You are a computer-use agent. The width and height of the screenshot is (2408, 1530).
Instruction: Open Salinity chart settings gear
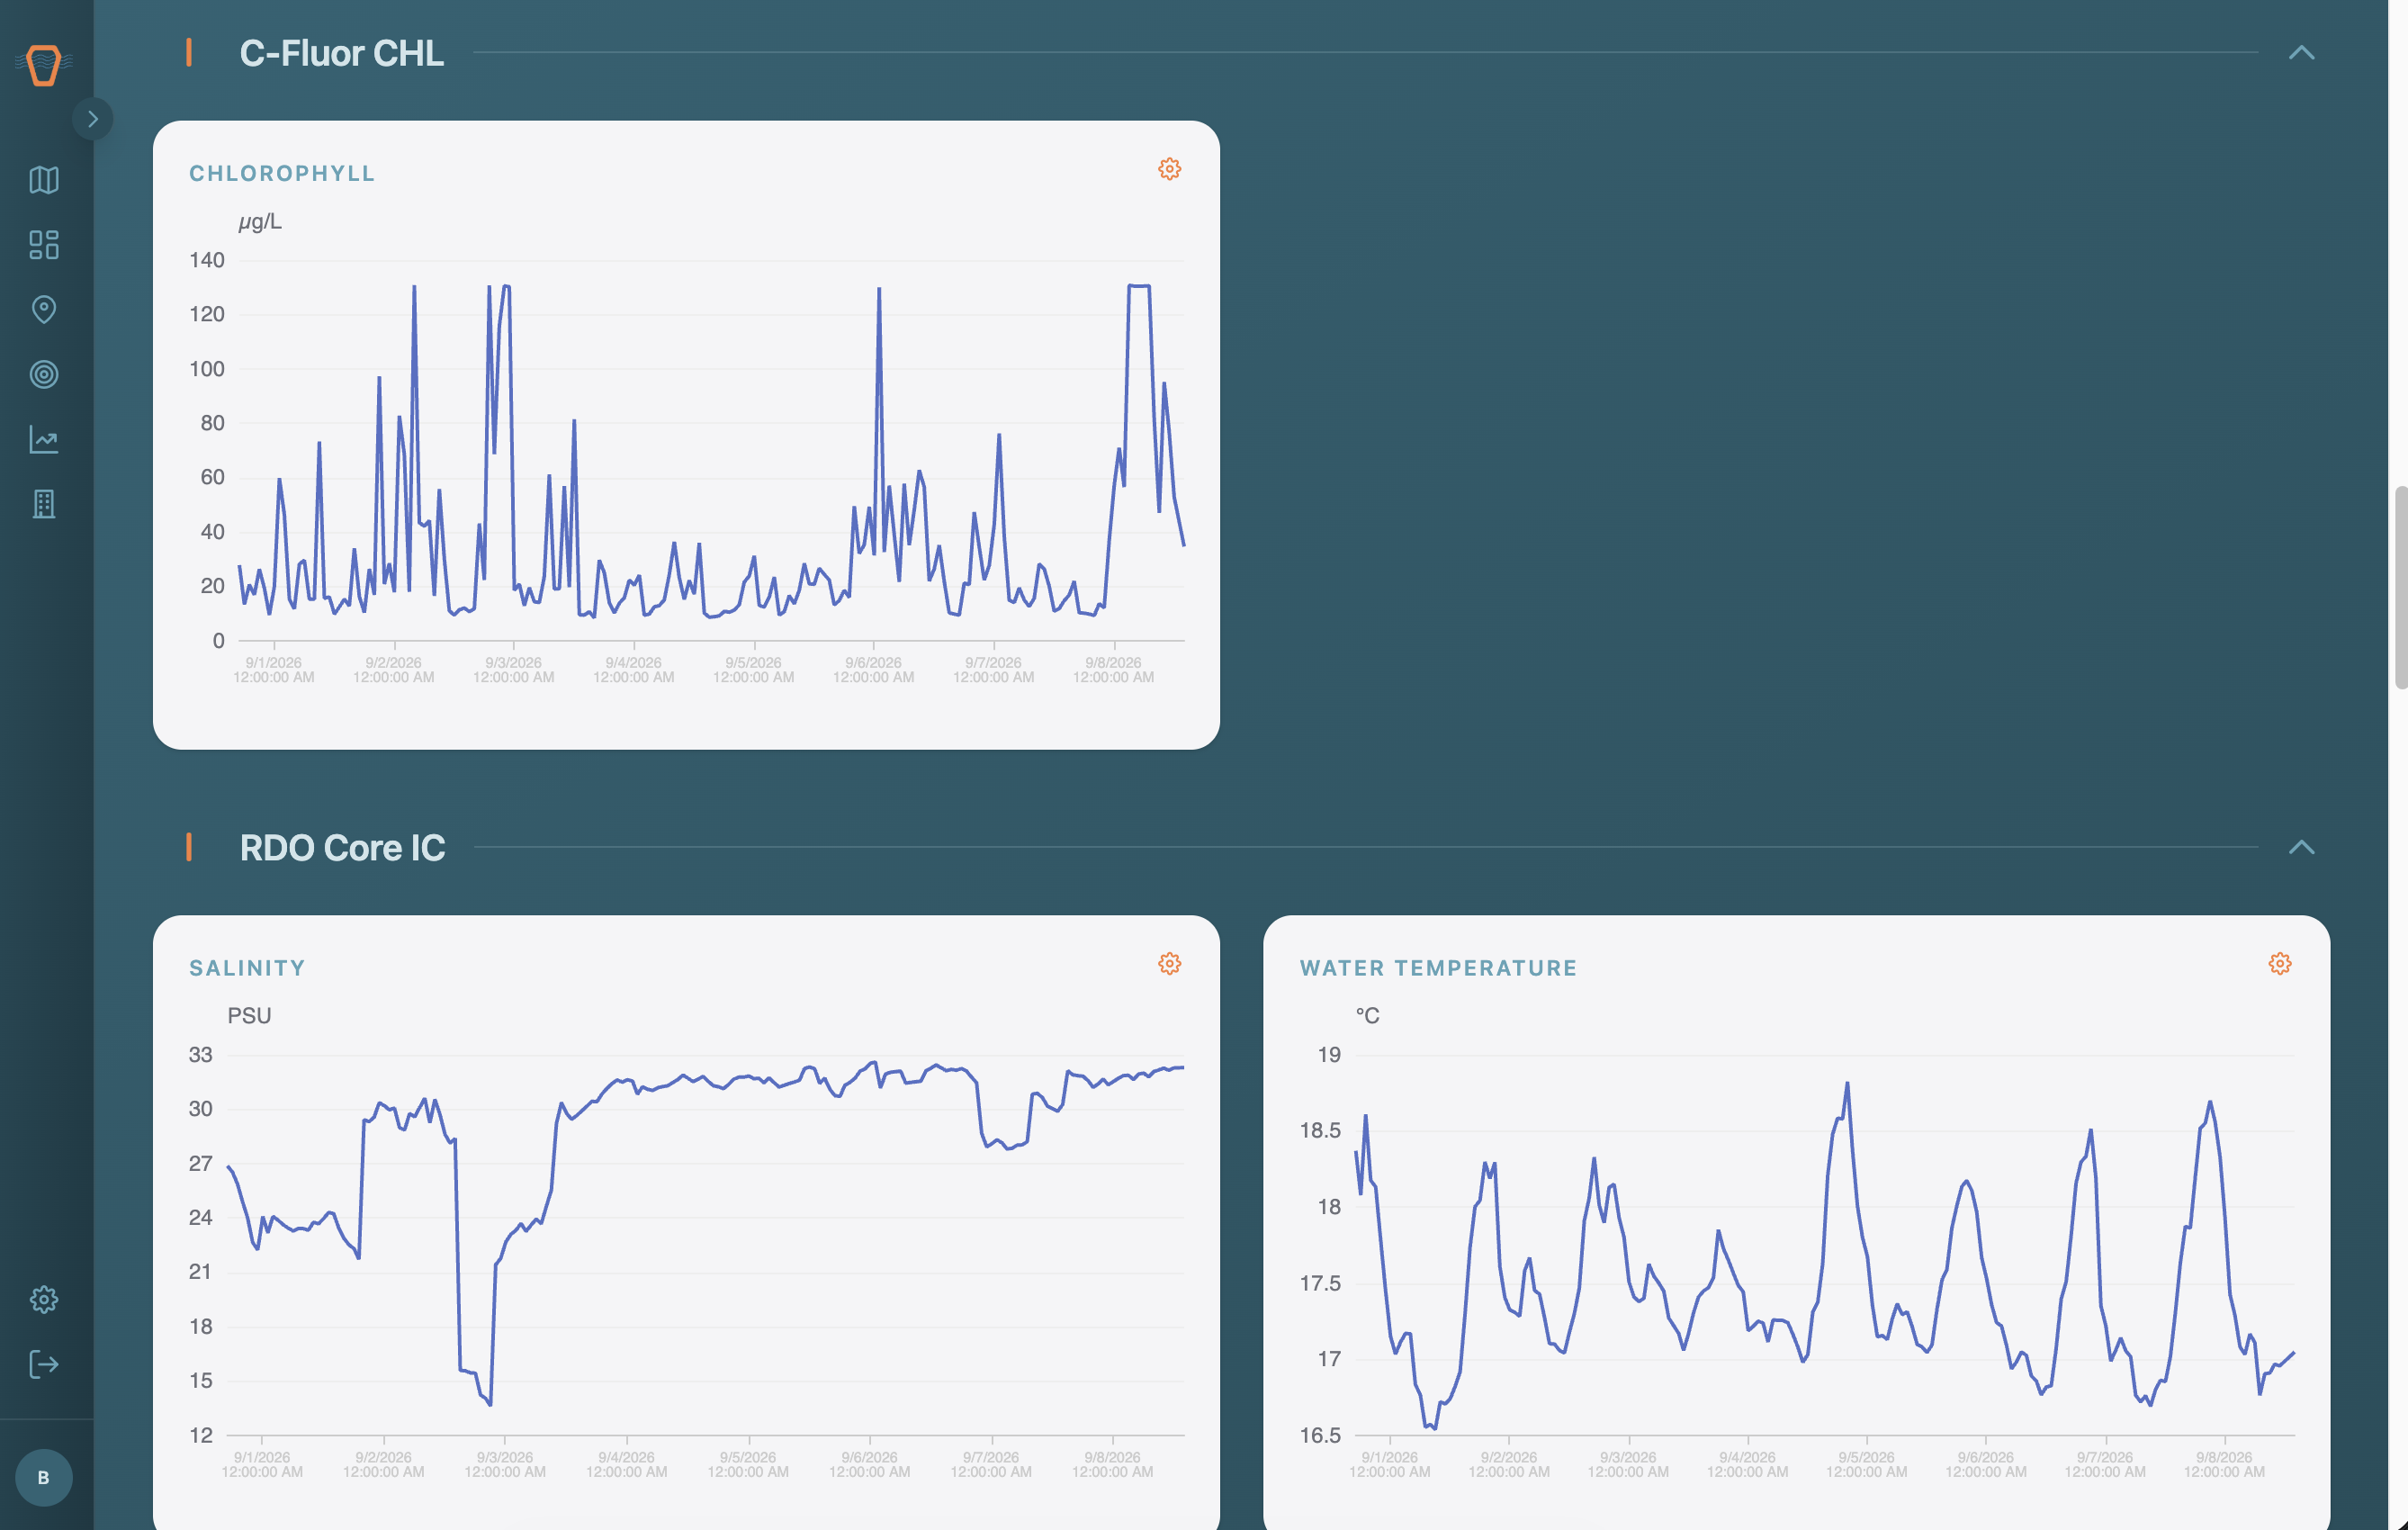[x=1169, y=964]
